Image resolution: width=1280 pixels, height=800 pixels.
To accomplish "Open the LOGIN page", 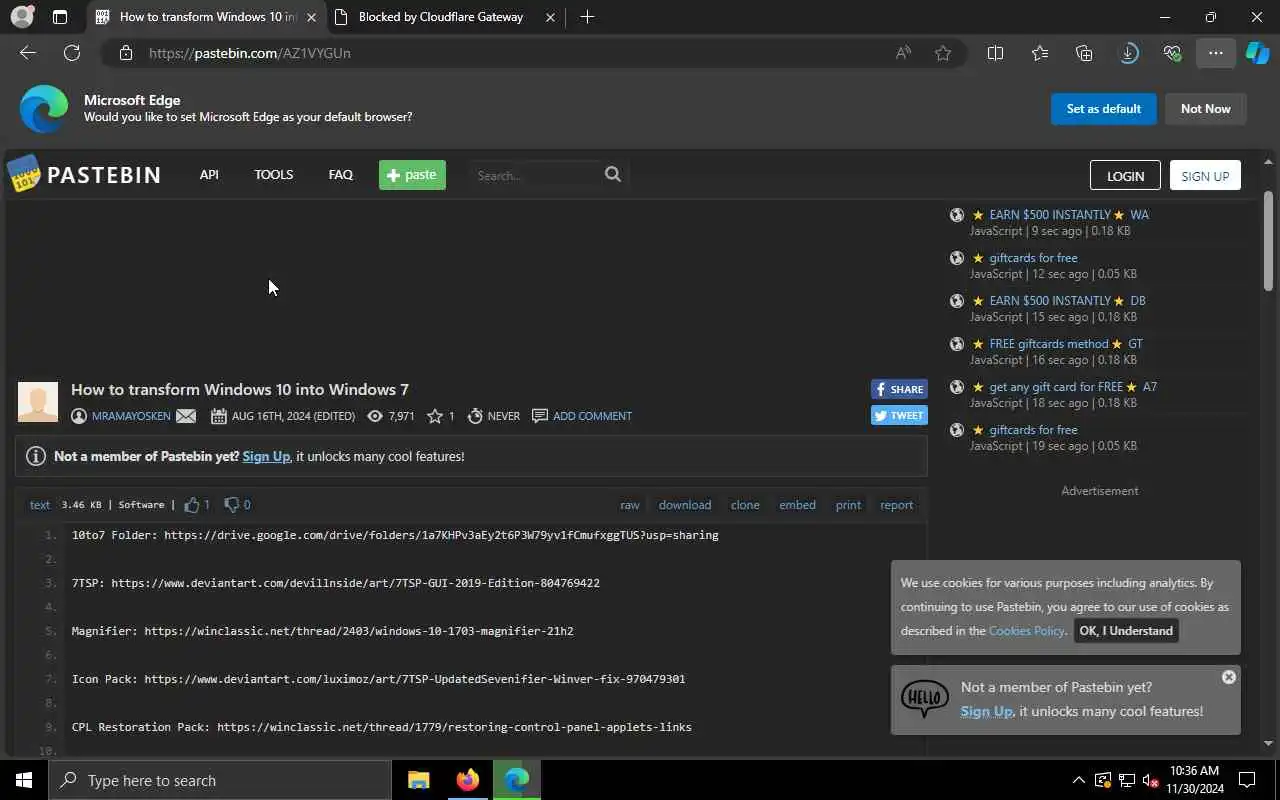I will [x=1125, y=175].
